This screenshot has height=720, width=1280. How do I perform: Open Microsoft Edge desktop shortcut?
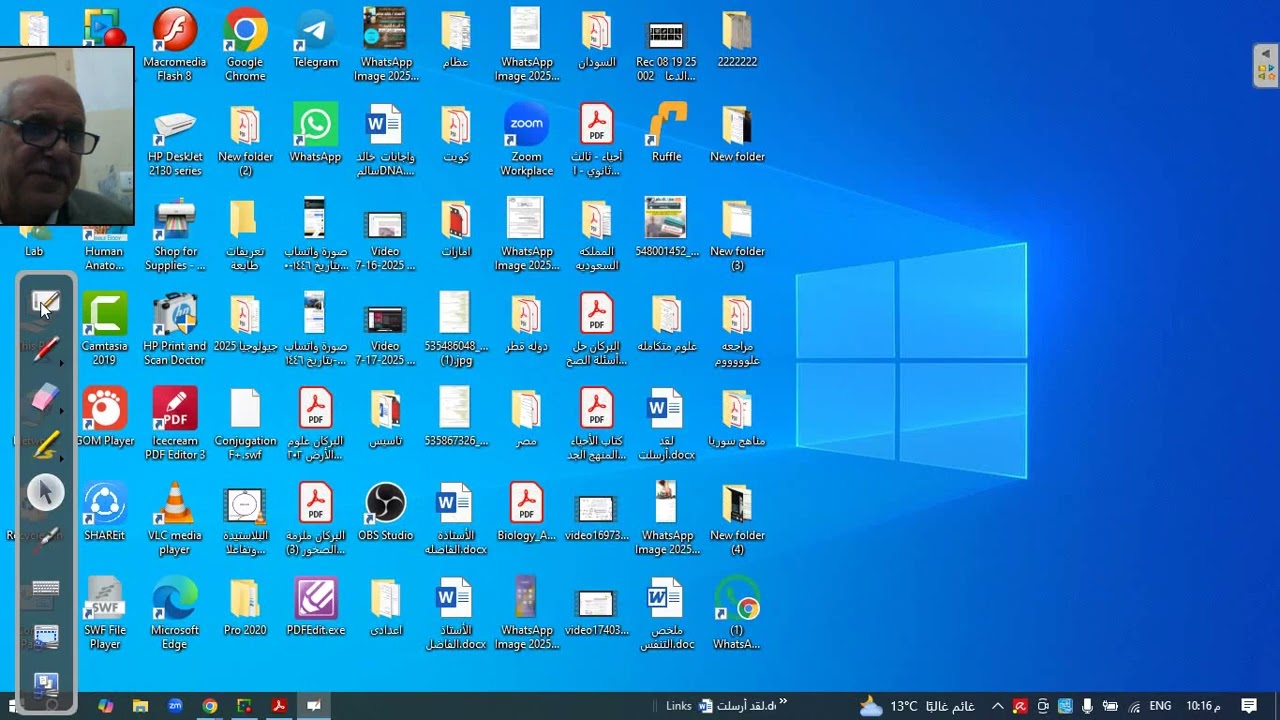174,614
